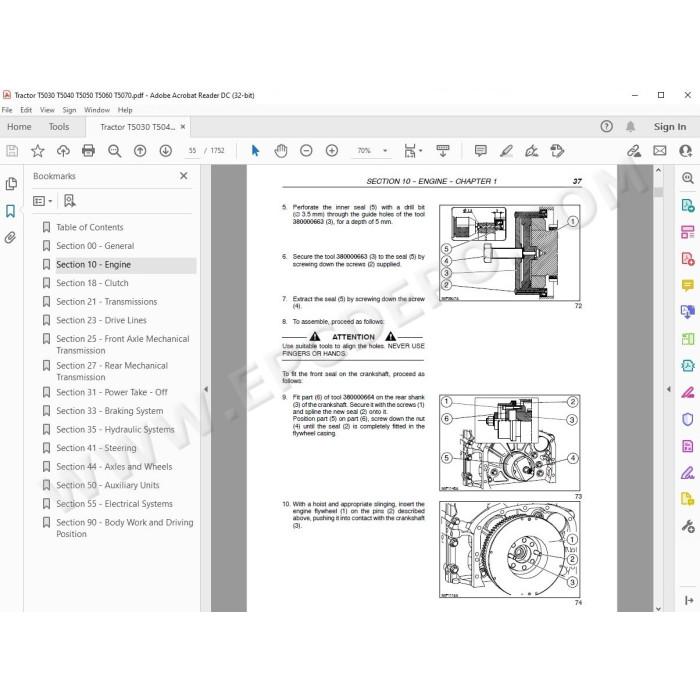Viewport: 700px width, 700px height.
Task: Collapse the left navigation pane arrow
Action: 206,389
